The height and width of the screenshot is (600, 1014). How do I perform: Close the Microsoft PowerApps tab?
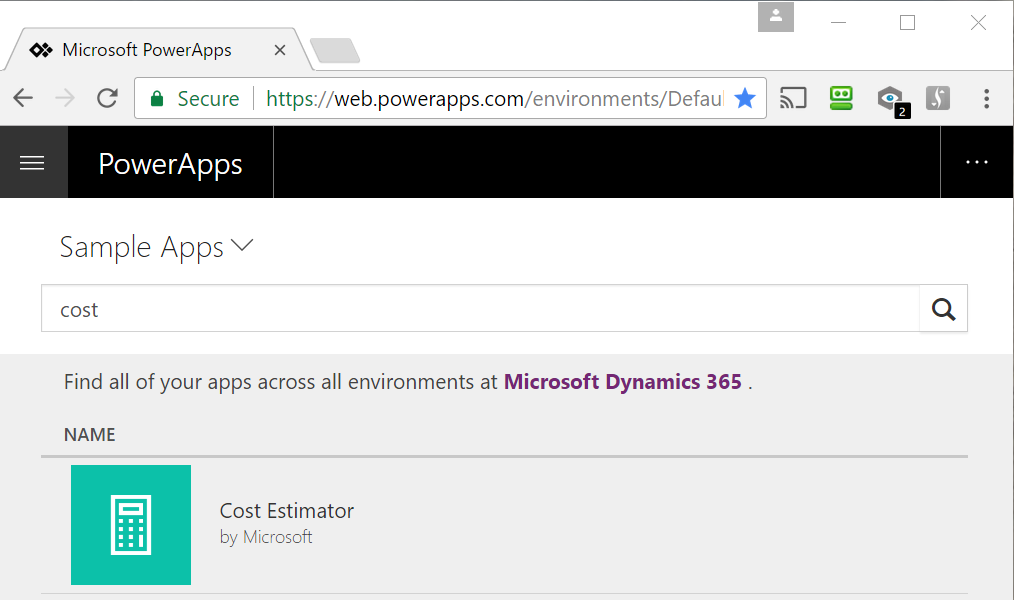[280, 50]
